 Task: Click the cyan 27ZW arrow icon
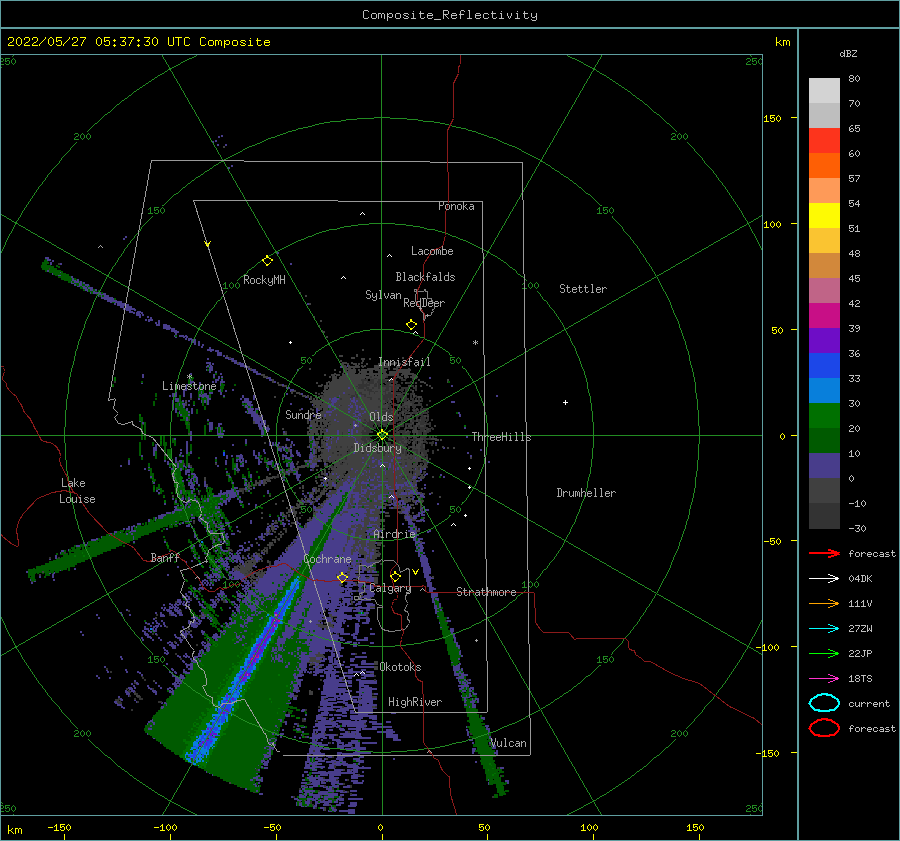click(x=824, y=629)
